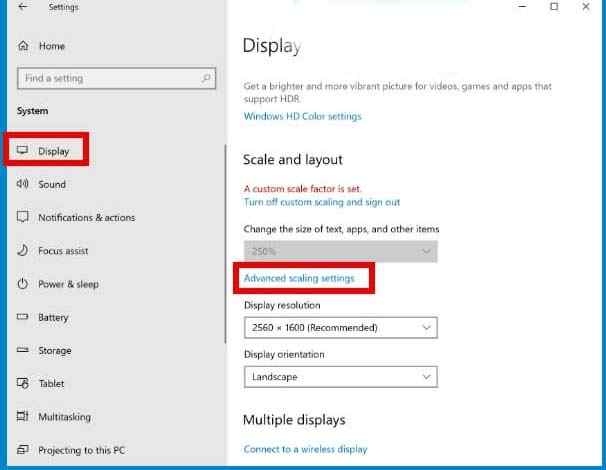Select Display in the sidebar
The height and width of the screenshot is (470, 606).
[x=54, y=151]
